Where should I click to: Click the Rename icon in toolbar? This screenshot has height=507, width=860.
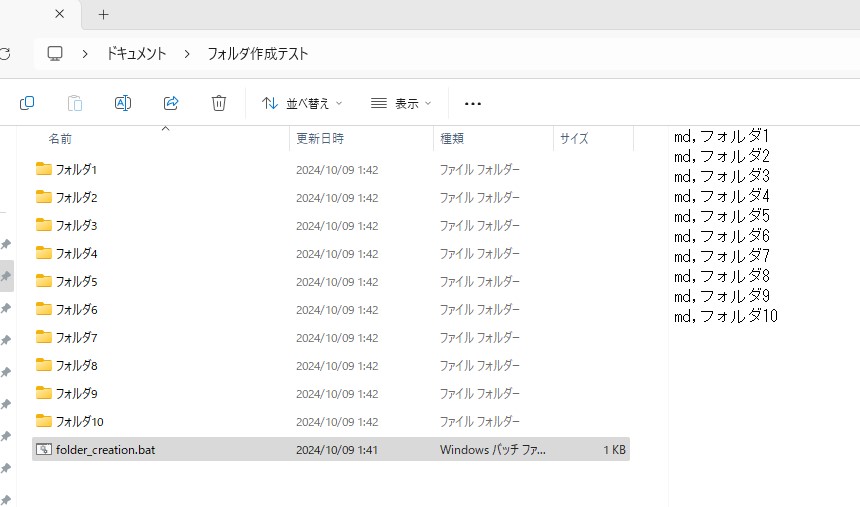coord(123,103)
